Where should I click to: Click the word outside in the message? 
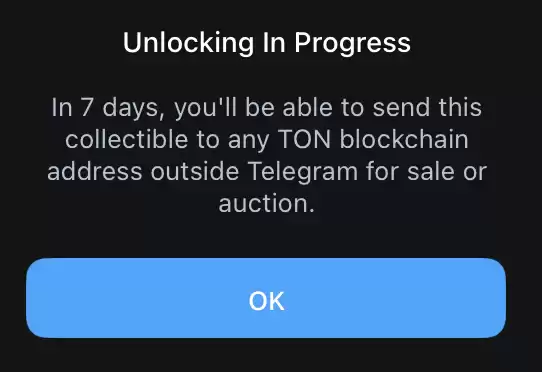point(195,172)
